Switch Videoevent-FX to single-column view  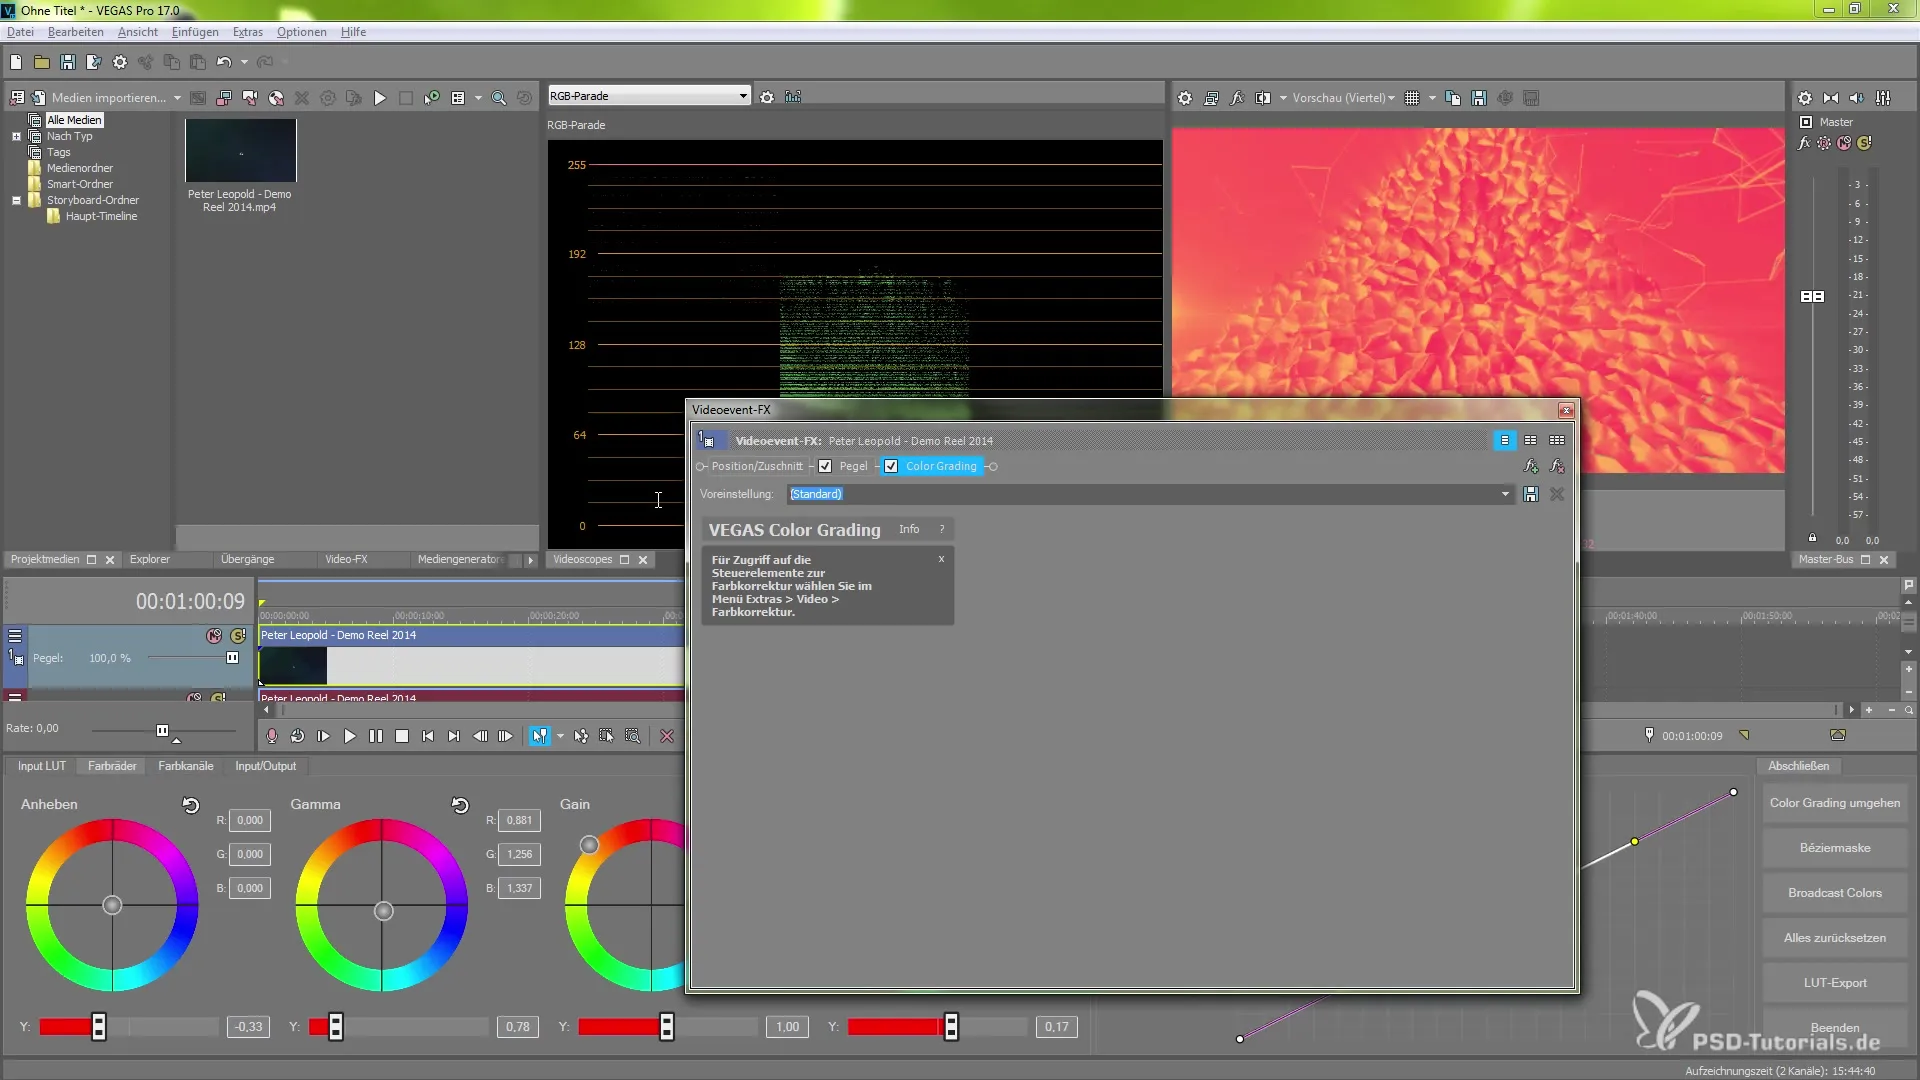1505,440
